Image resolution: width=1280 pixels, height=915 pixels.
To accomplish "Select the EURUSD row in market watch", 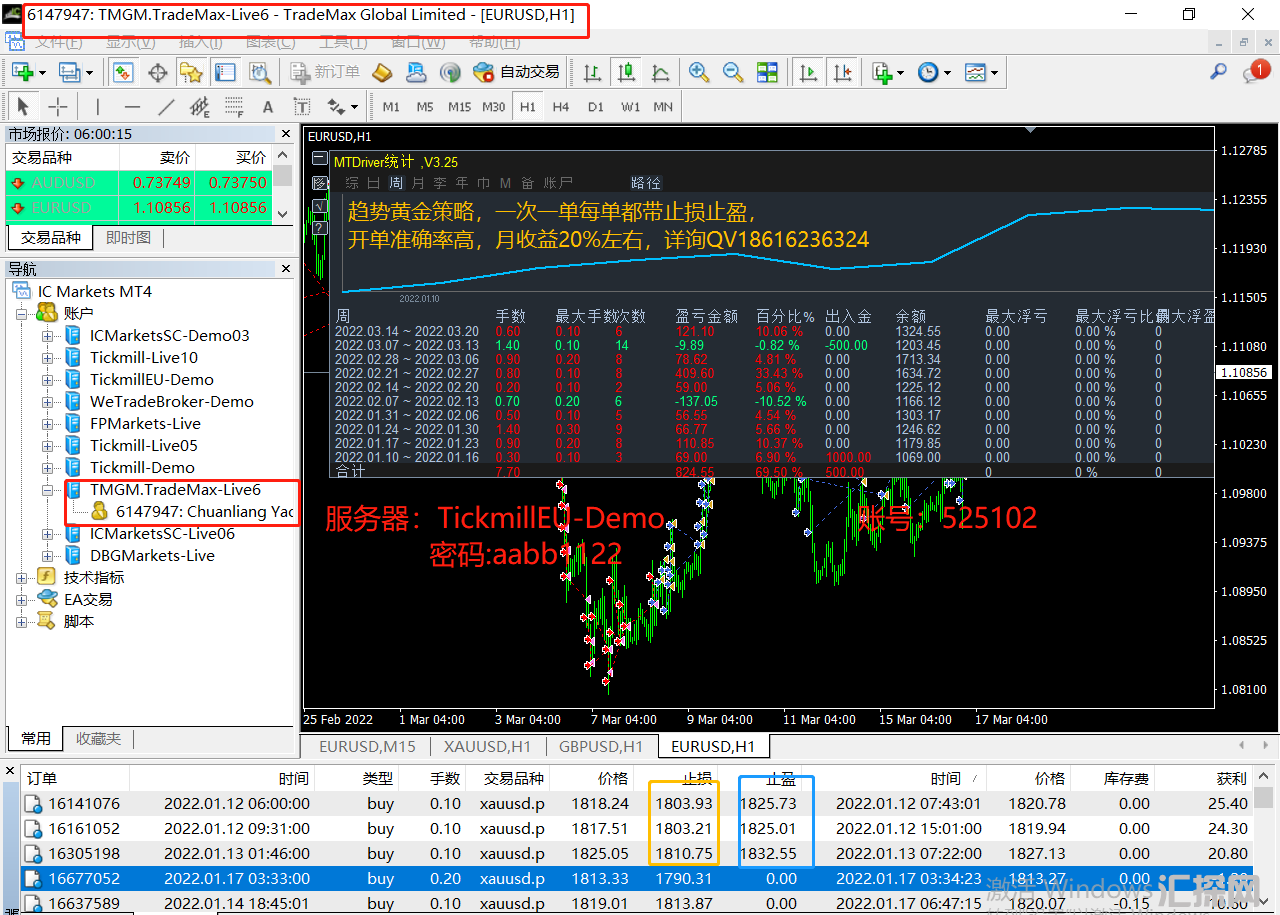I will pos(140,208).
